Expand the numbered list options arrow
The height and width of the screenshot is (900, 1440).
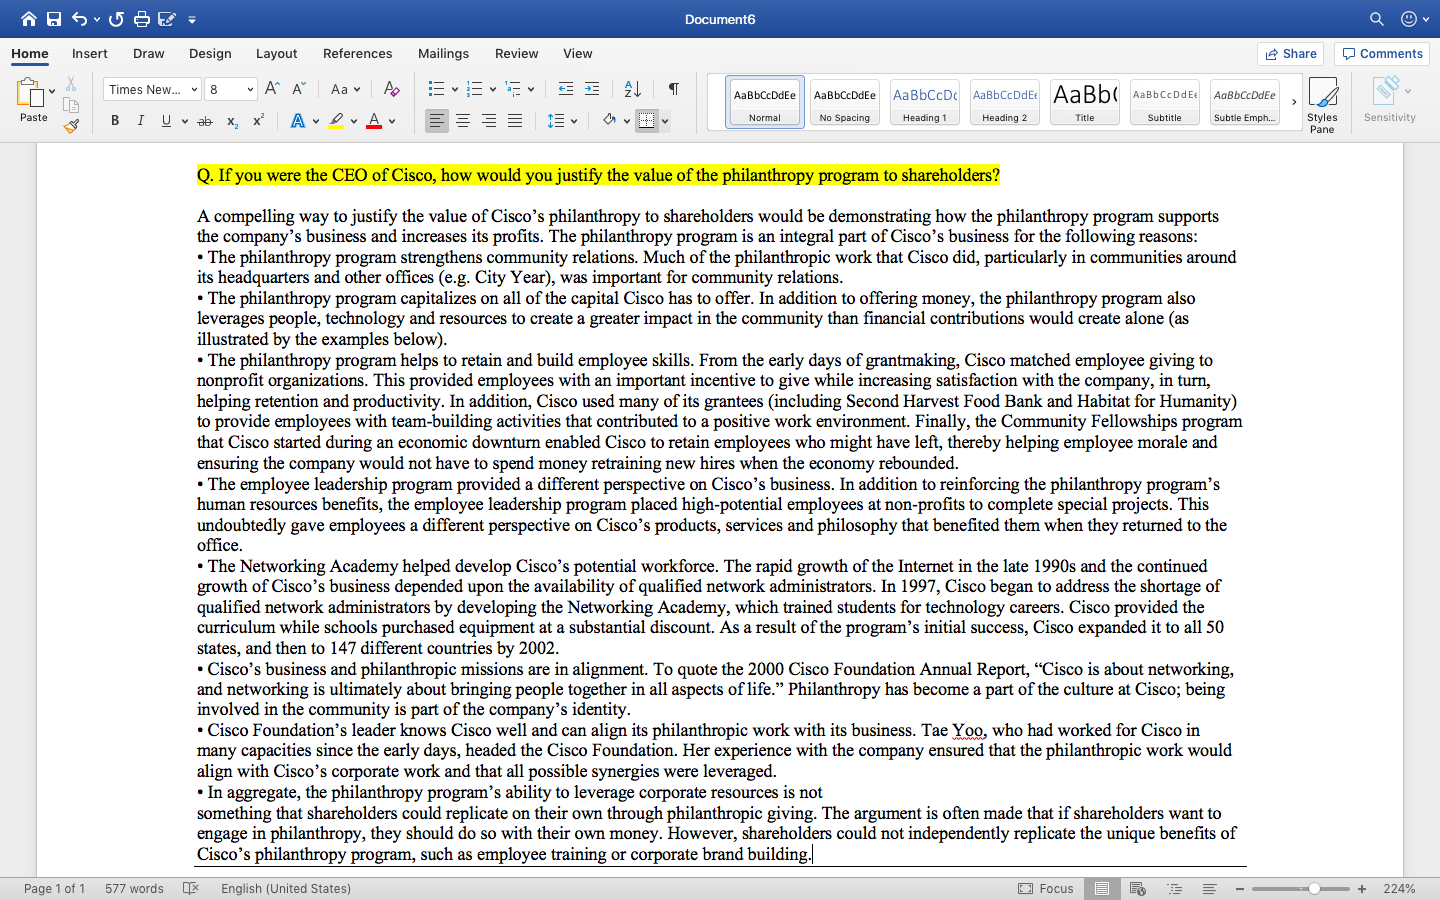[x=493, y=89]
